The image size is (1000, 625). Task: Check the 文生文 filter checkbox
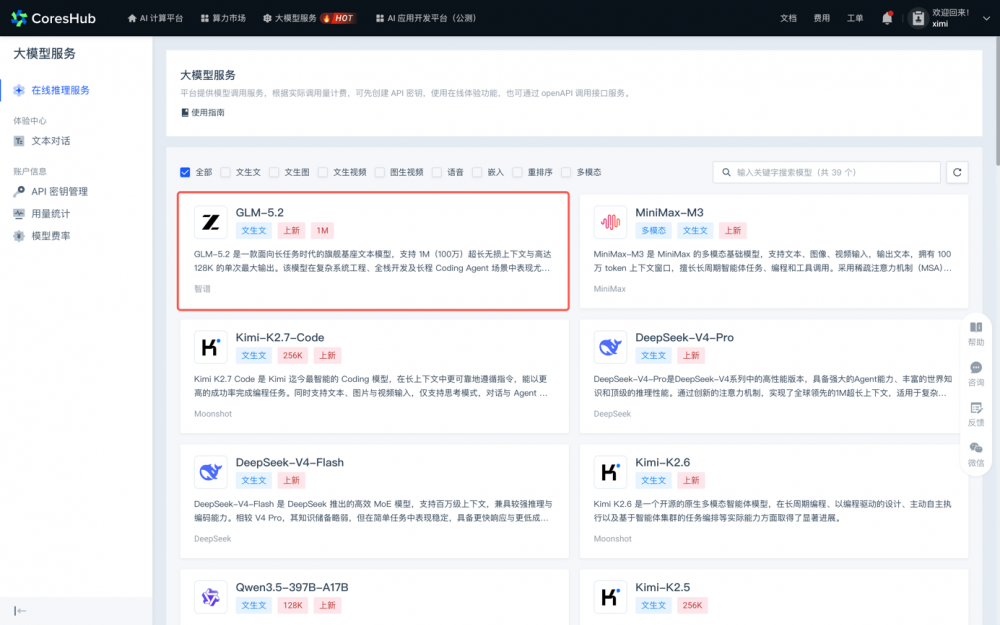pyautogui.click(x=225, y=172)
